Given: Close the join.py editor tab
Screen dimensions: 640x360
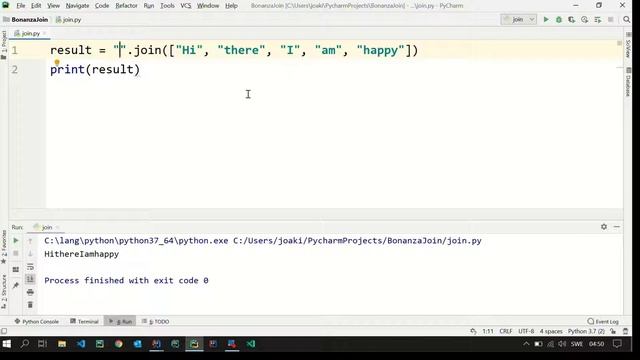Looking at the screenshot, I should click(x=45, y=33).
